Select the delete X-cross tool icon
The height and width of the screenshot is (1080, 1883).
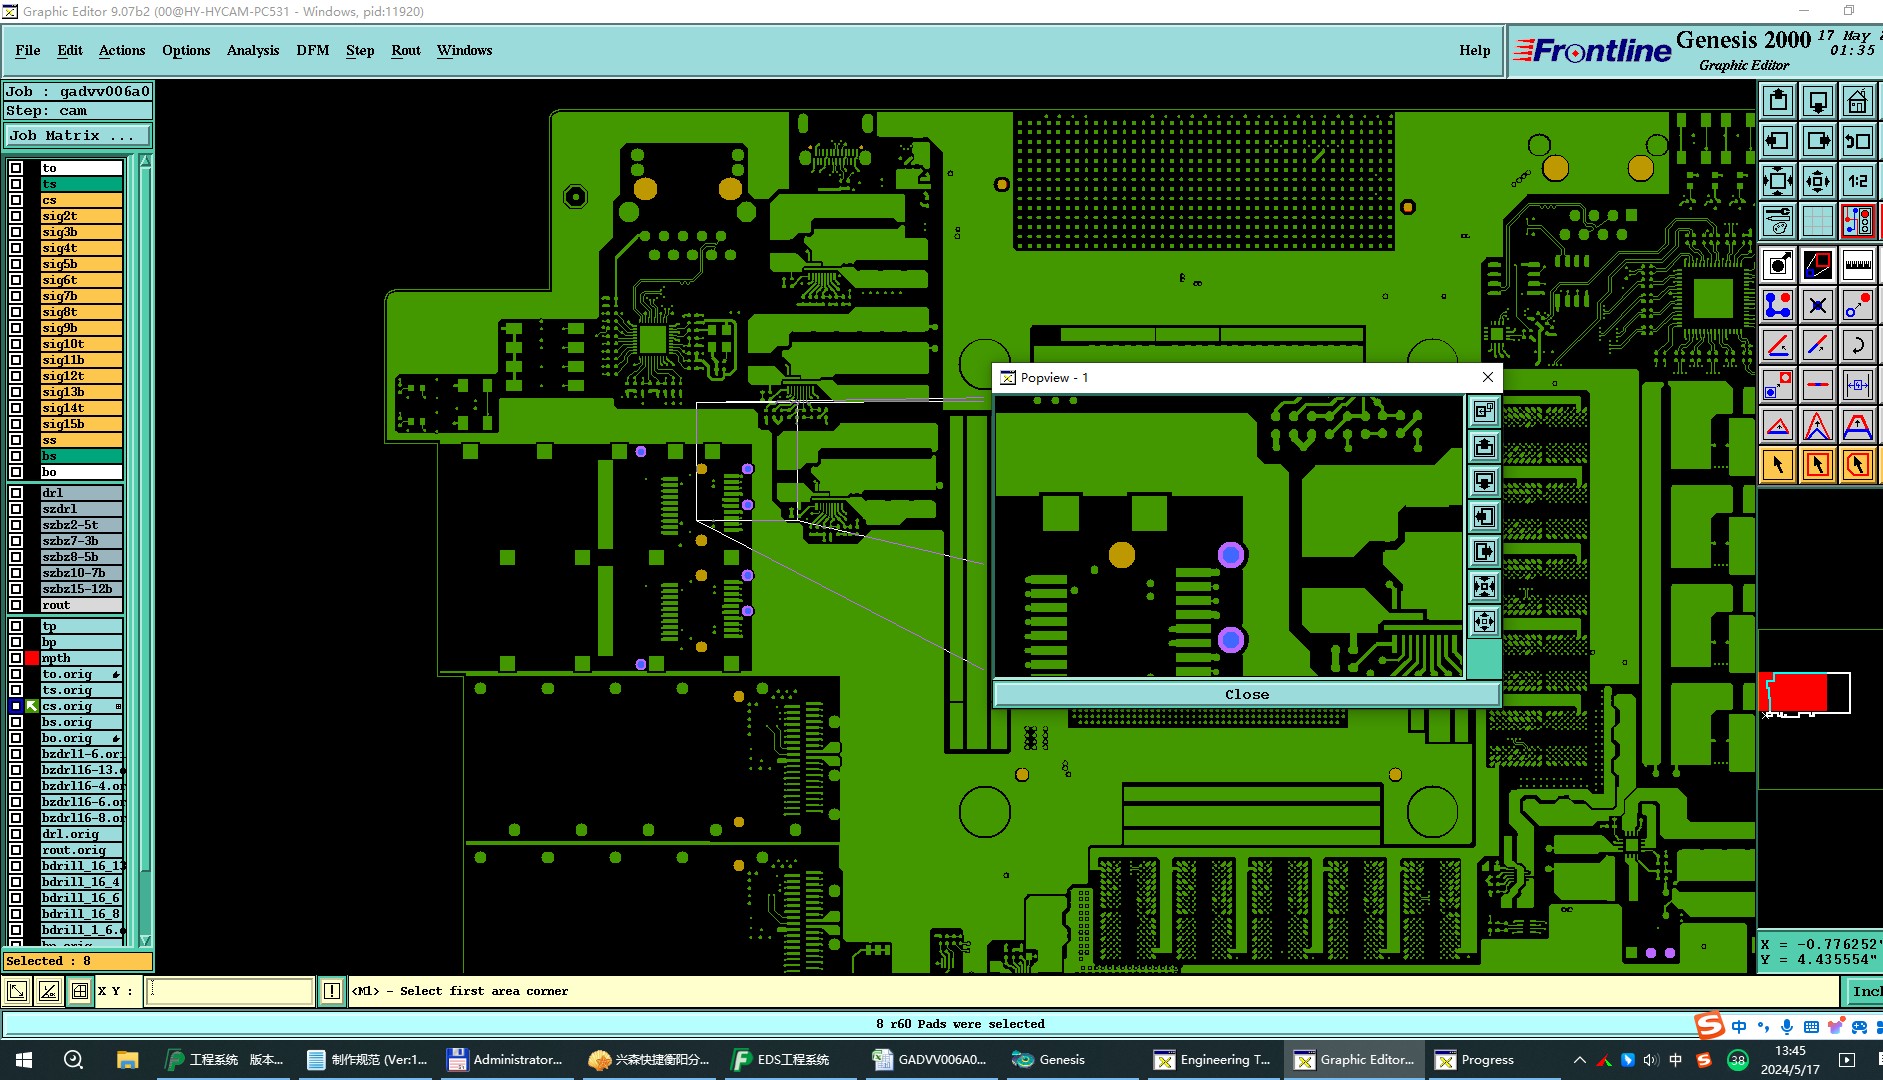pyautogui.click(x=1818, y=305)
